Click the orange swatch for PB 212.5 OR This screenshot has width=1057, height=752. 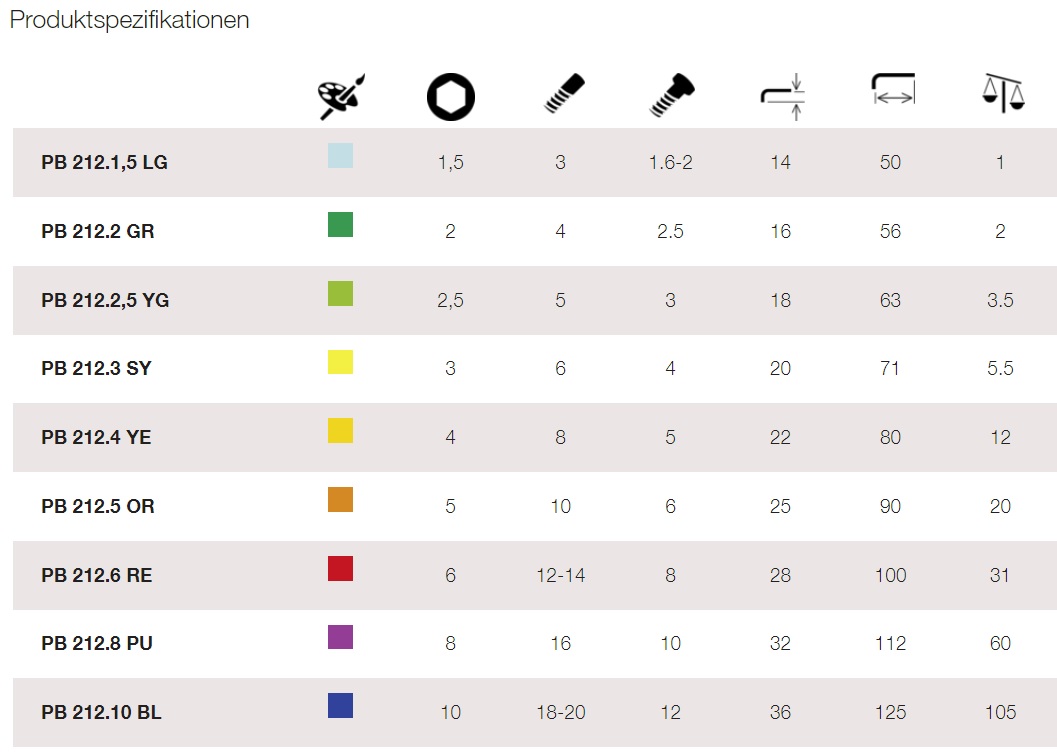coord(340,500)
